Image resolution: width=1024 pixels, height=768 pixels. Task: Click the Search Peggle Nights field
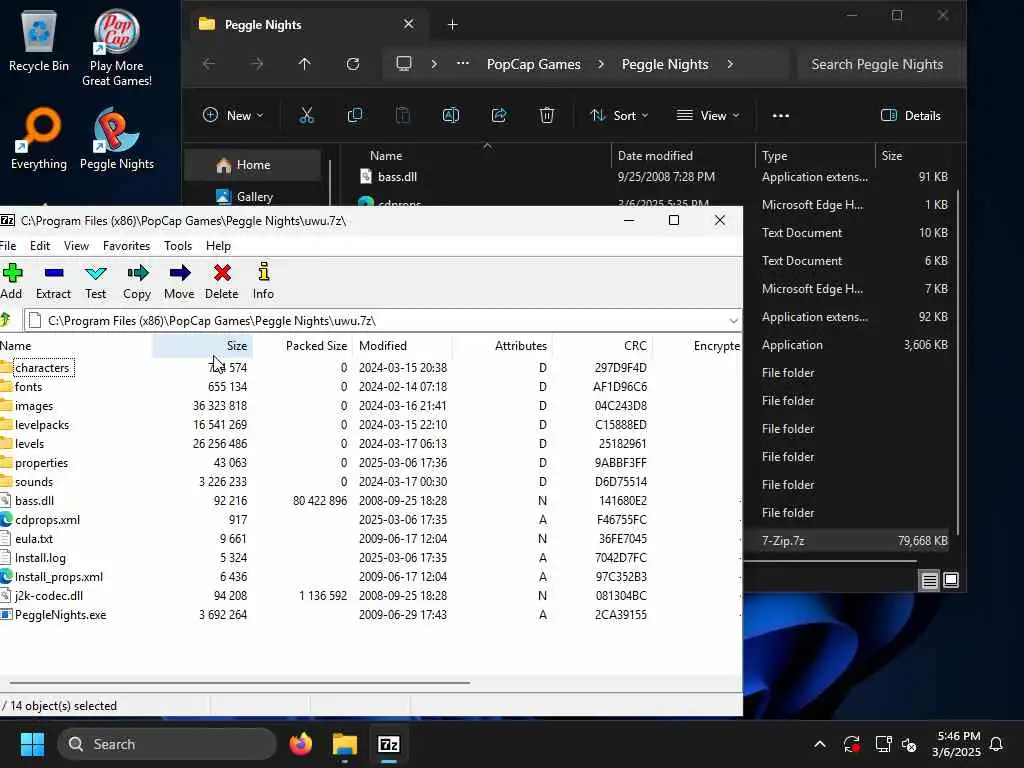[880, 64]
